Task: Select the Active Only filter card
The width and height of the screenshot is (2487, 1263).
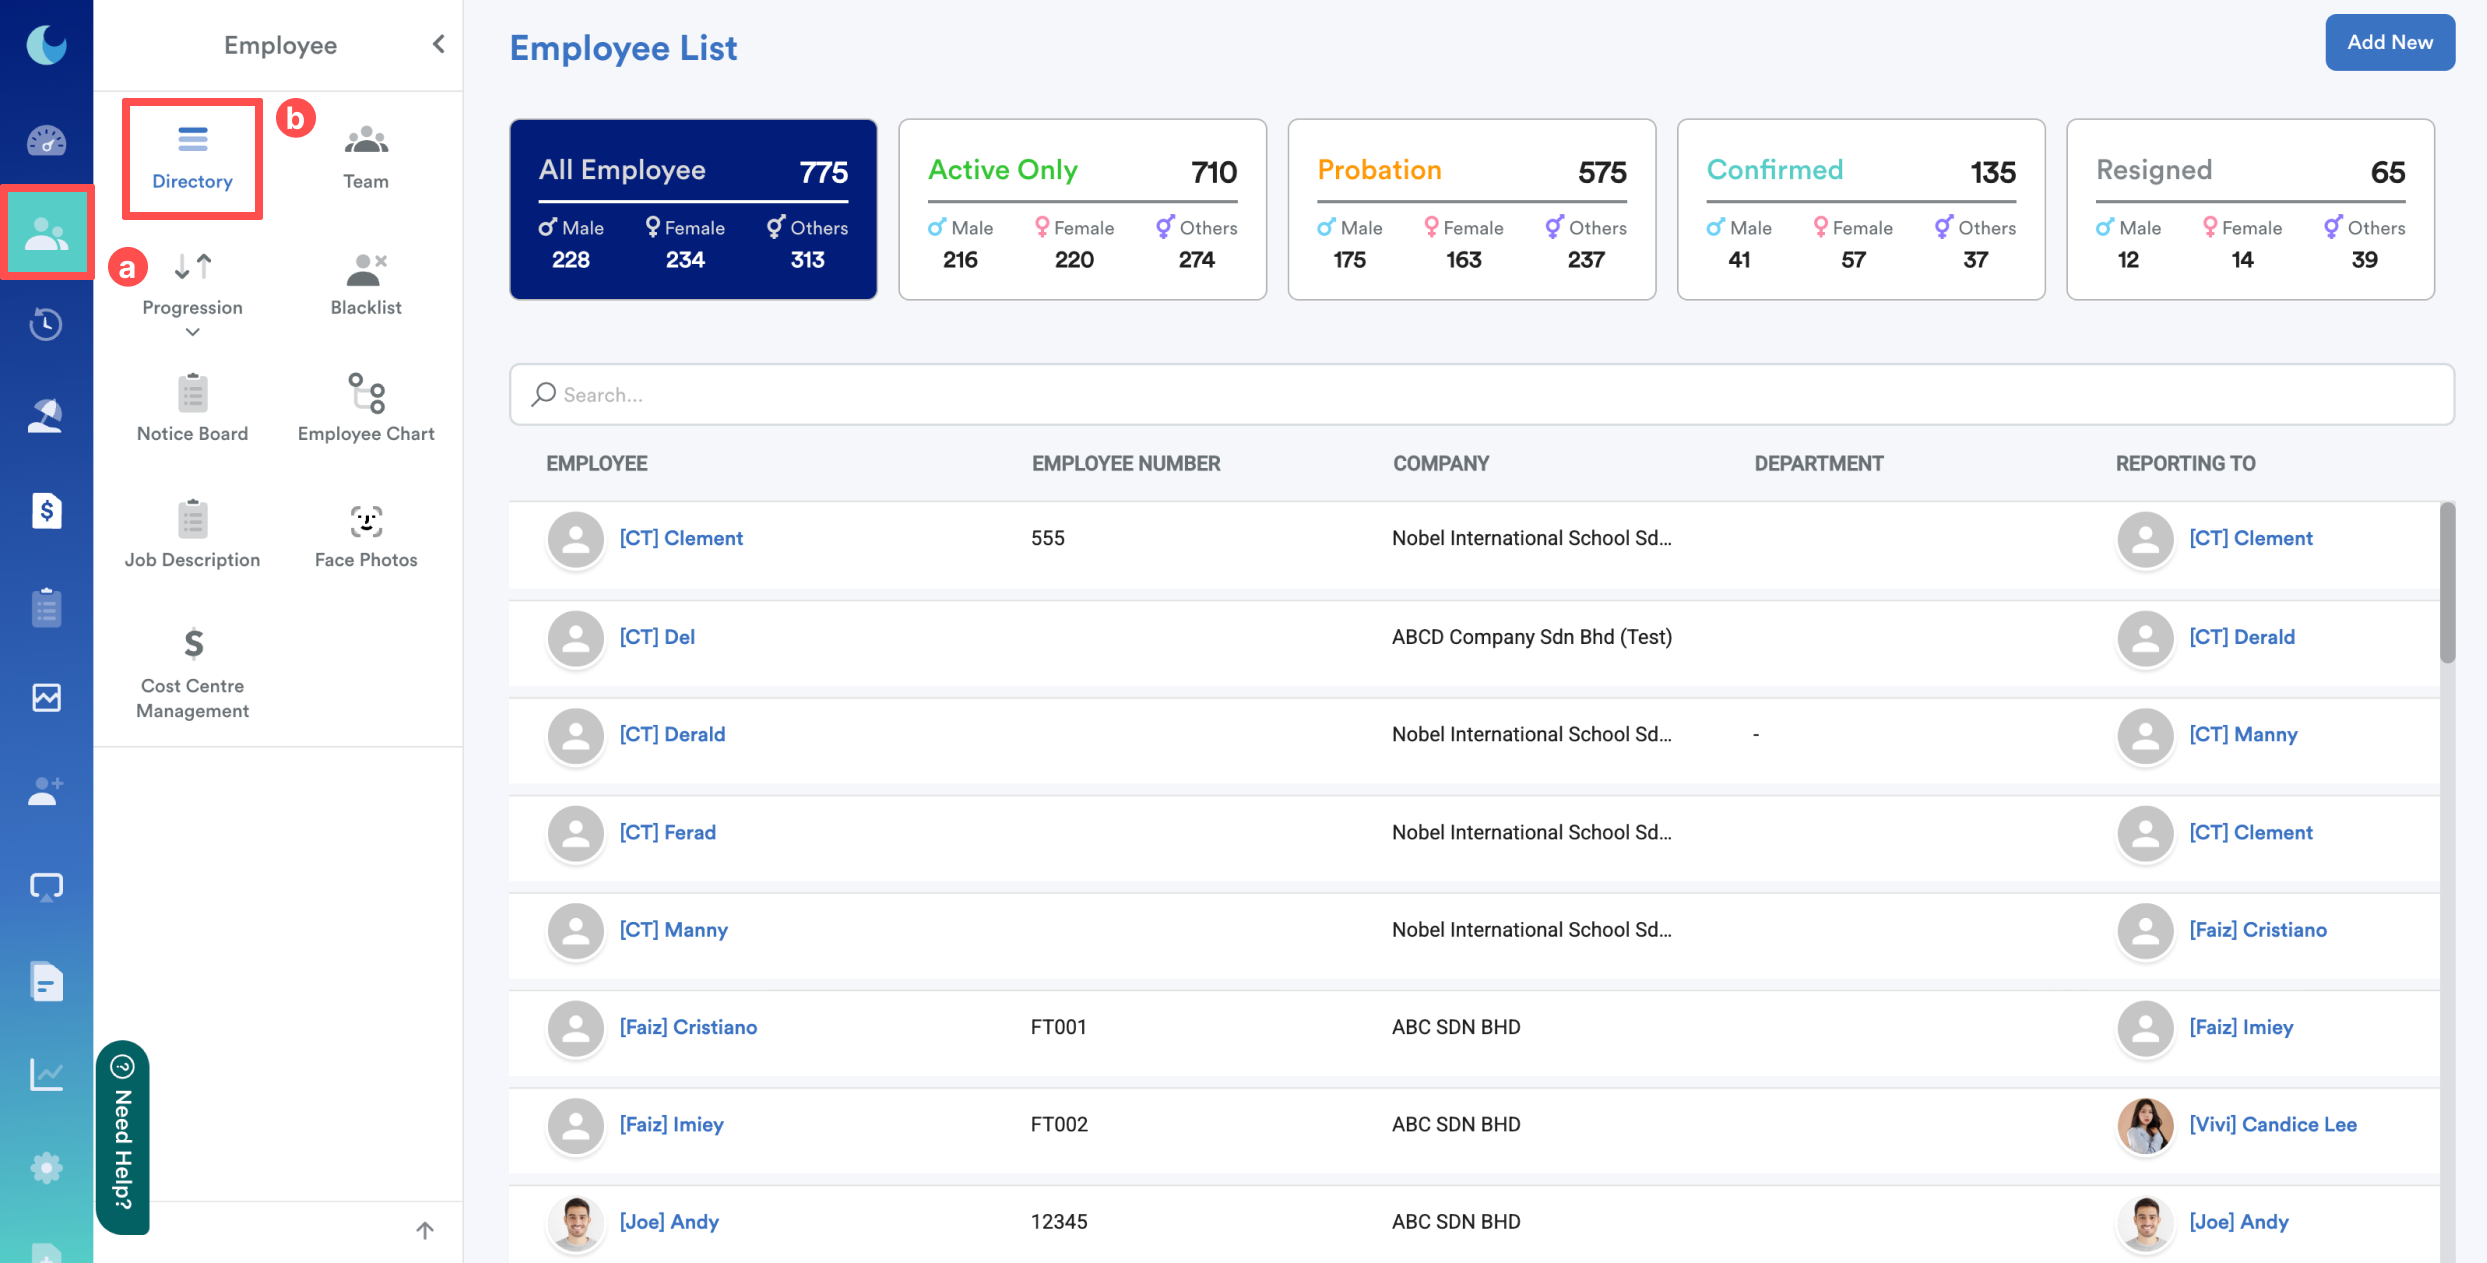Action: (x=1082, y=209)
